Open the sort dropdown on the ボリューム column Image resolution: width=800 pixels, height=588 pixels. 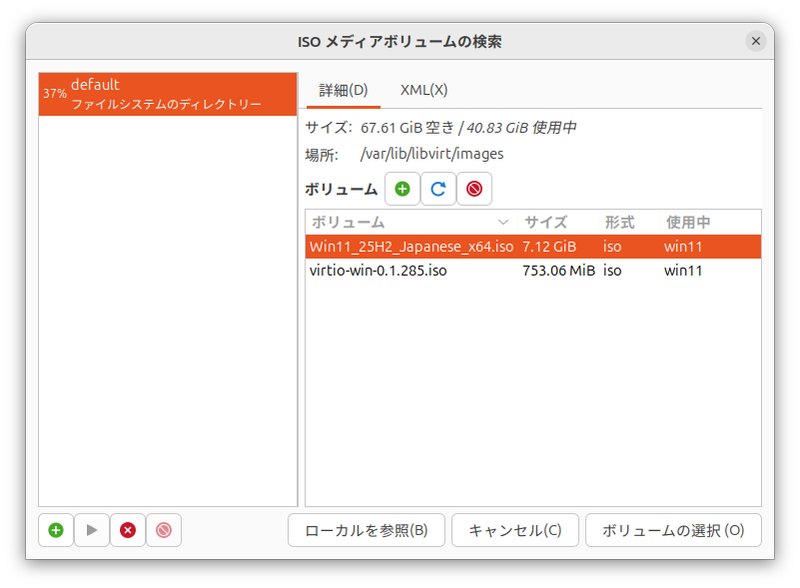click(502, 221)
